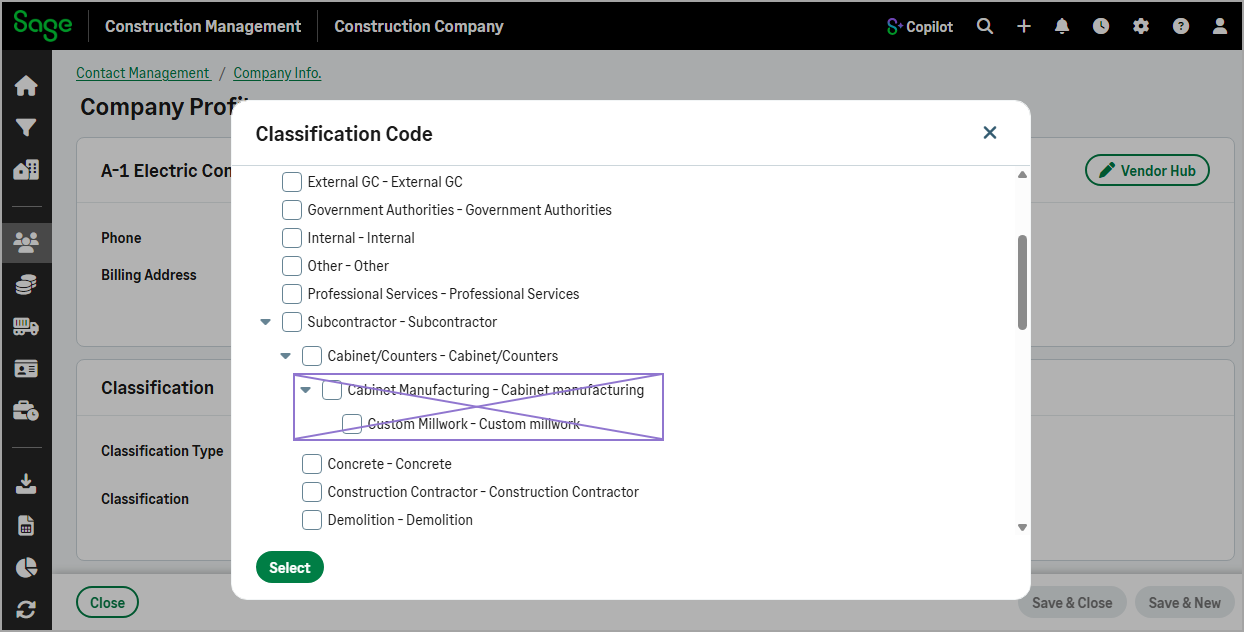
Task: Click the search magnifier icon in header
Action: click(x=985, y=27)
